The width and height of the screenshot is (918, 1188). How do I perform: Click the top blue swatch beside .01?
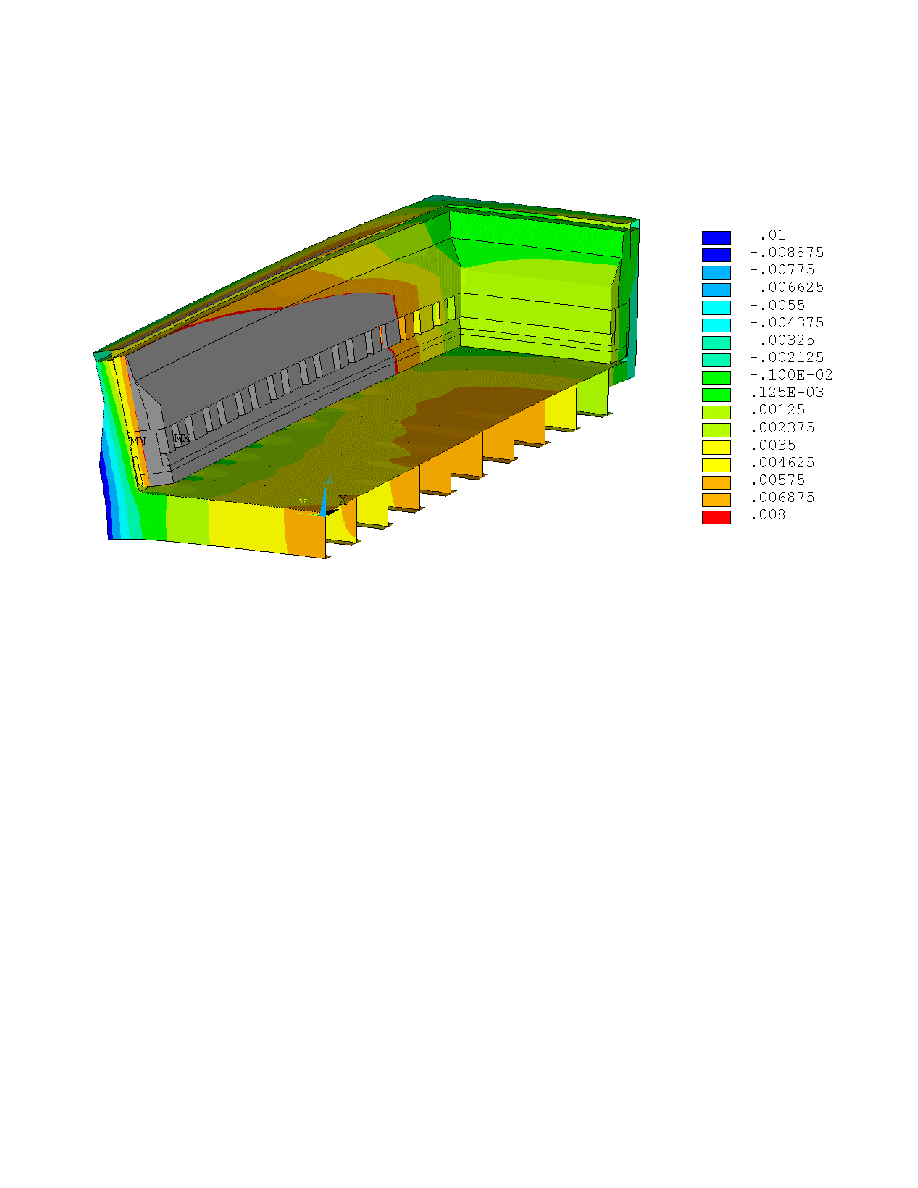[716, 238]
